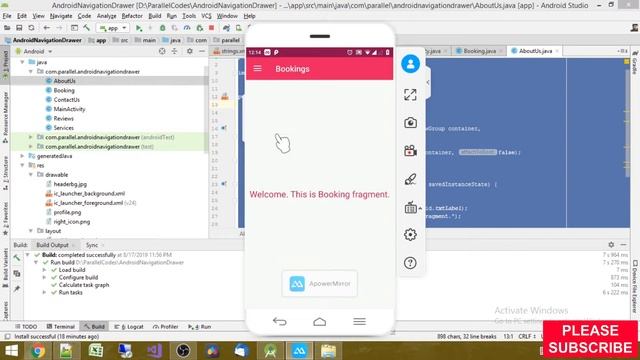Open ApowerMirror help question mark

[410, 263]
